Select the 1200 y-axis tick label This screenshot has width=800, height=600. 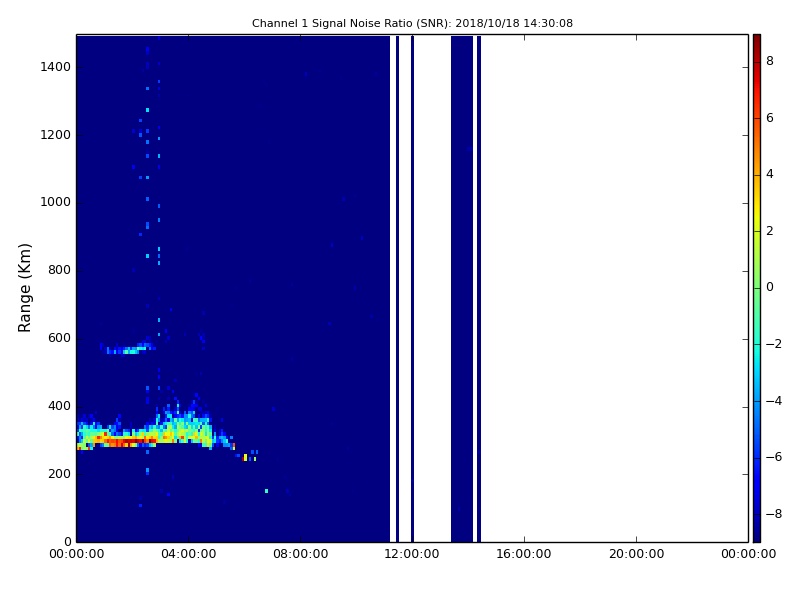pyautogui.click(x=56, y=135)
